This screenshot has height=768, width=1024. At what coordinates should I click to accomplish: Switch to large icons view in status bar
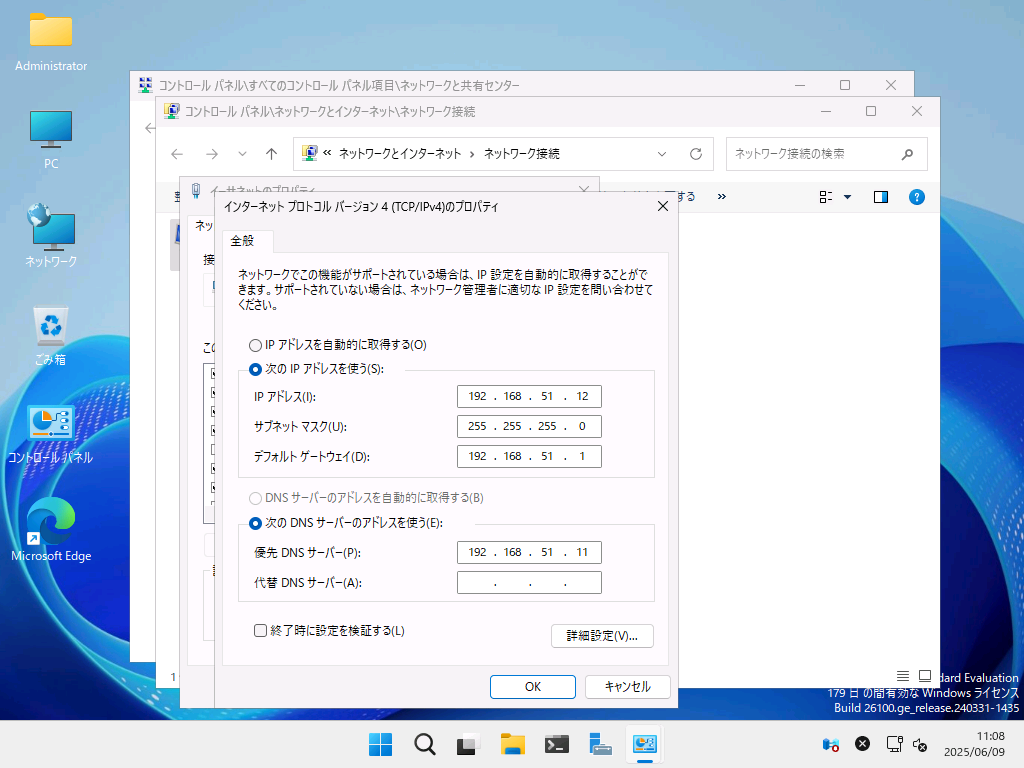[x=925, y=675]
